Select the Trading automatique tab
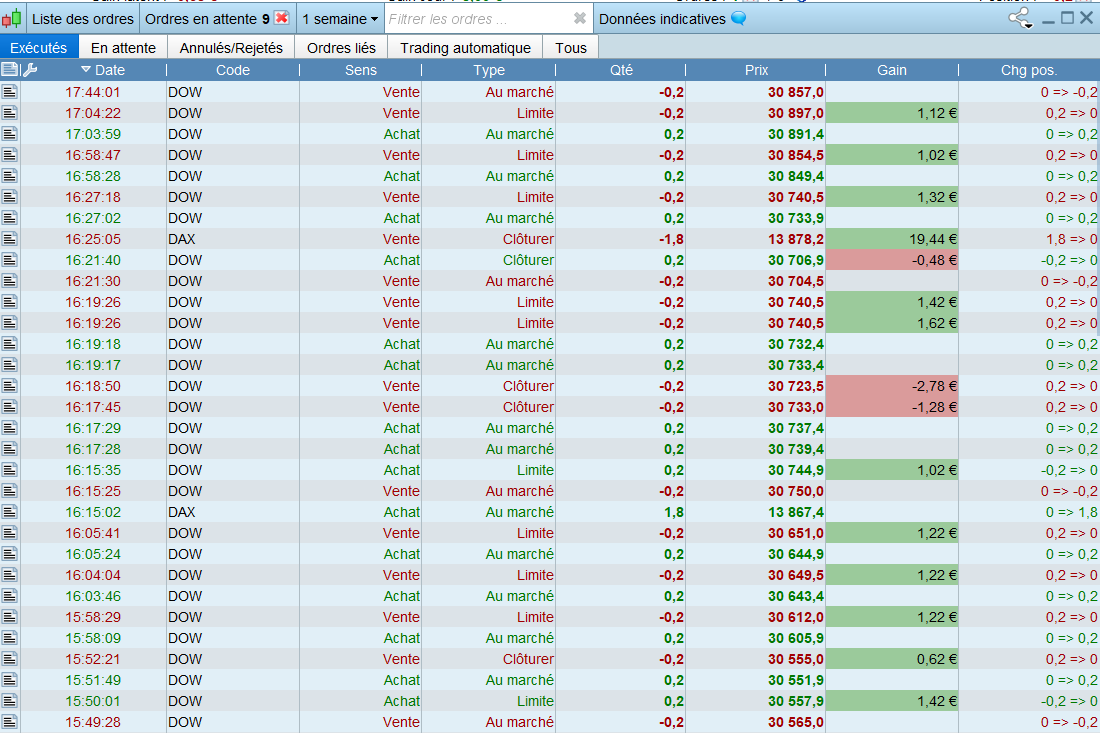The height and width of the screenshot is (733, 1100). click(465, 48)
